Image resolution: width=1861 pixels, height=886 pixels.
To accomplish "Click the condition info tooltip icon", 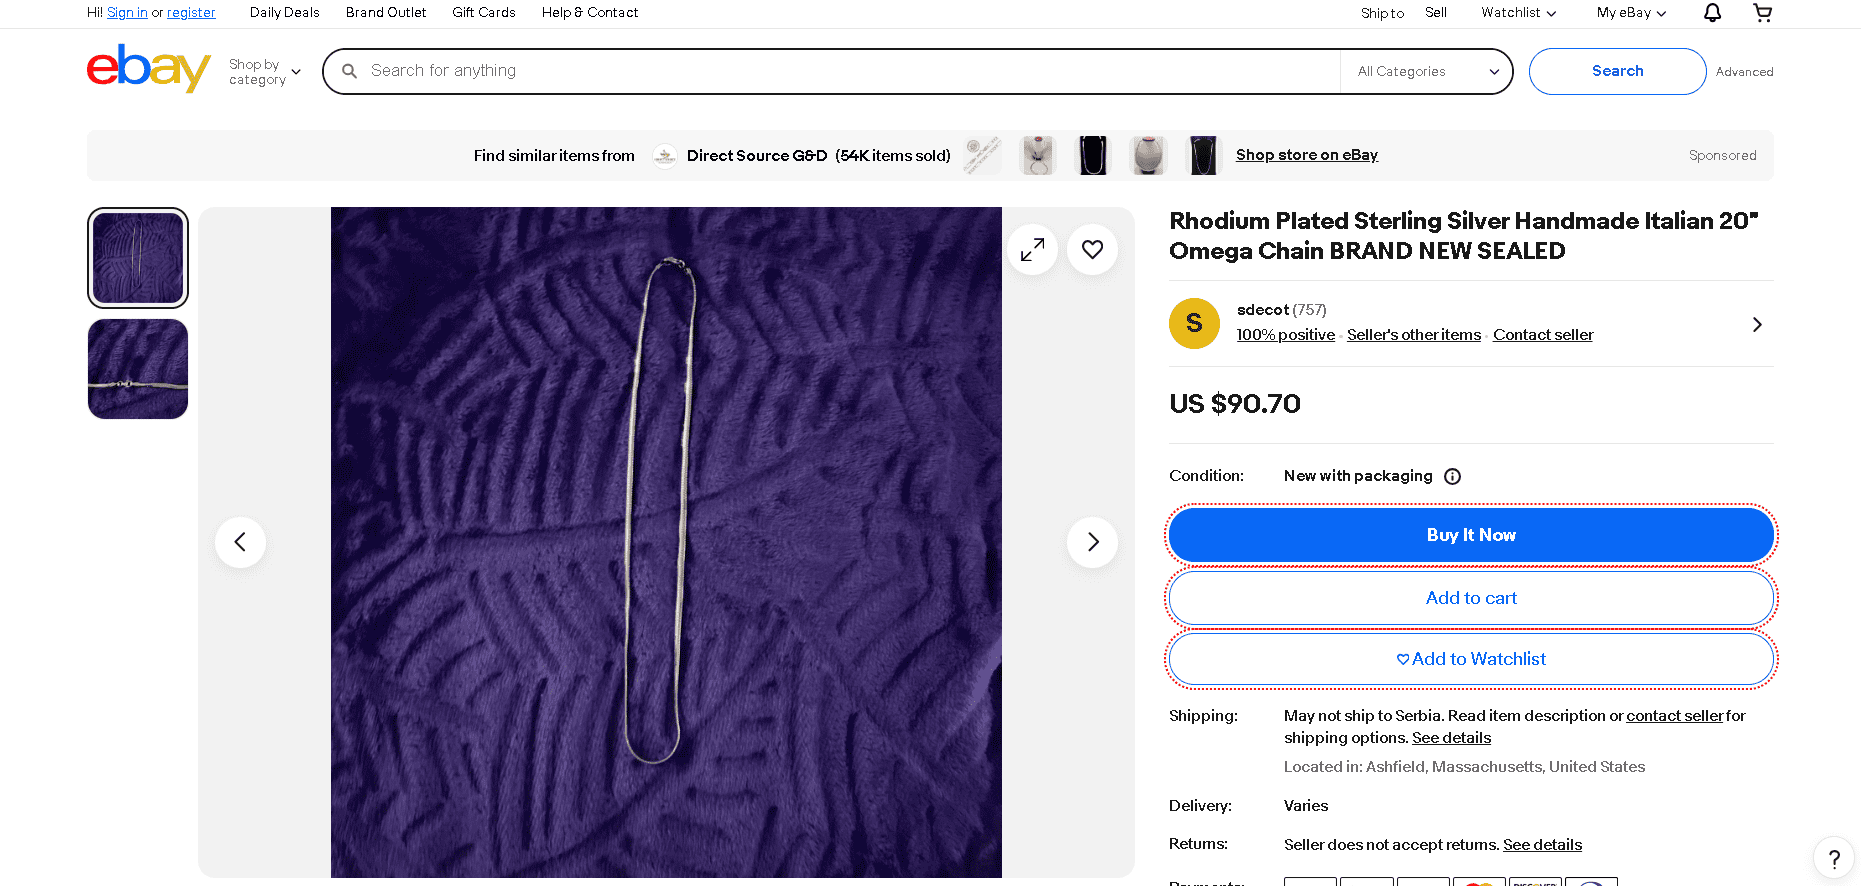I will pyautogui.click(x=1452, y=476).
